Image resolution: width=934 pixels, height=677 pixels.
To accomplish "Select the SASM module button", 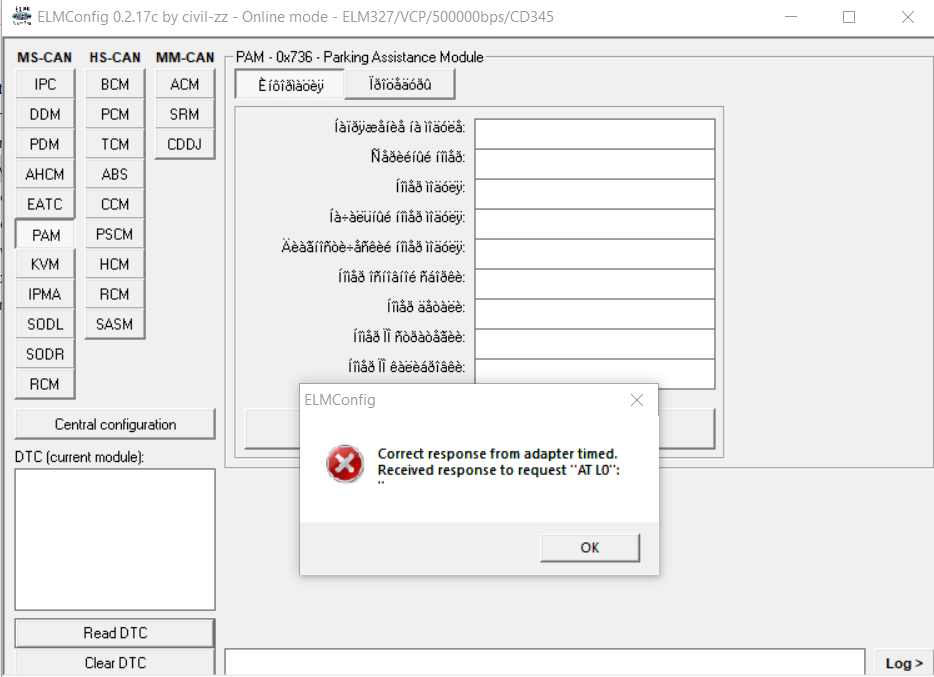I will tap(115, 324).
